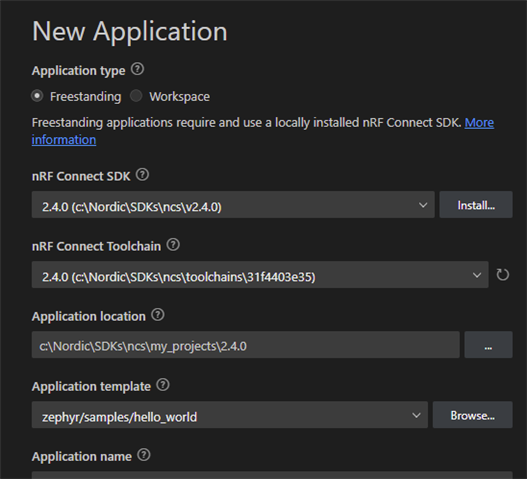Viewport: 527px width, 479px height.
Task: Open help icon beside nRF Connect SDK
Action: click(x=142, y=175)
